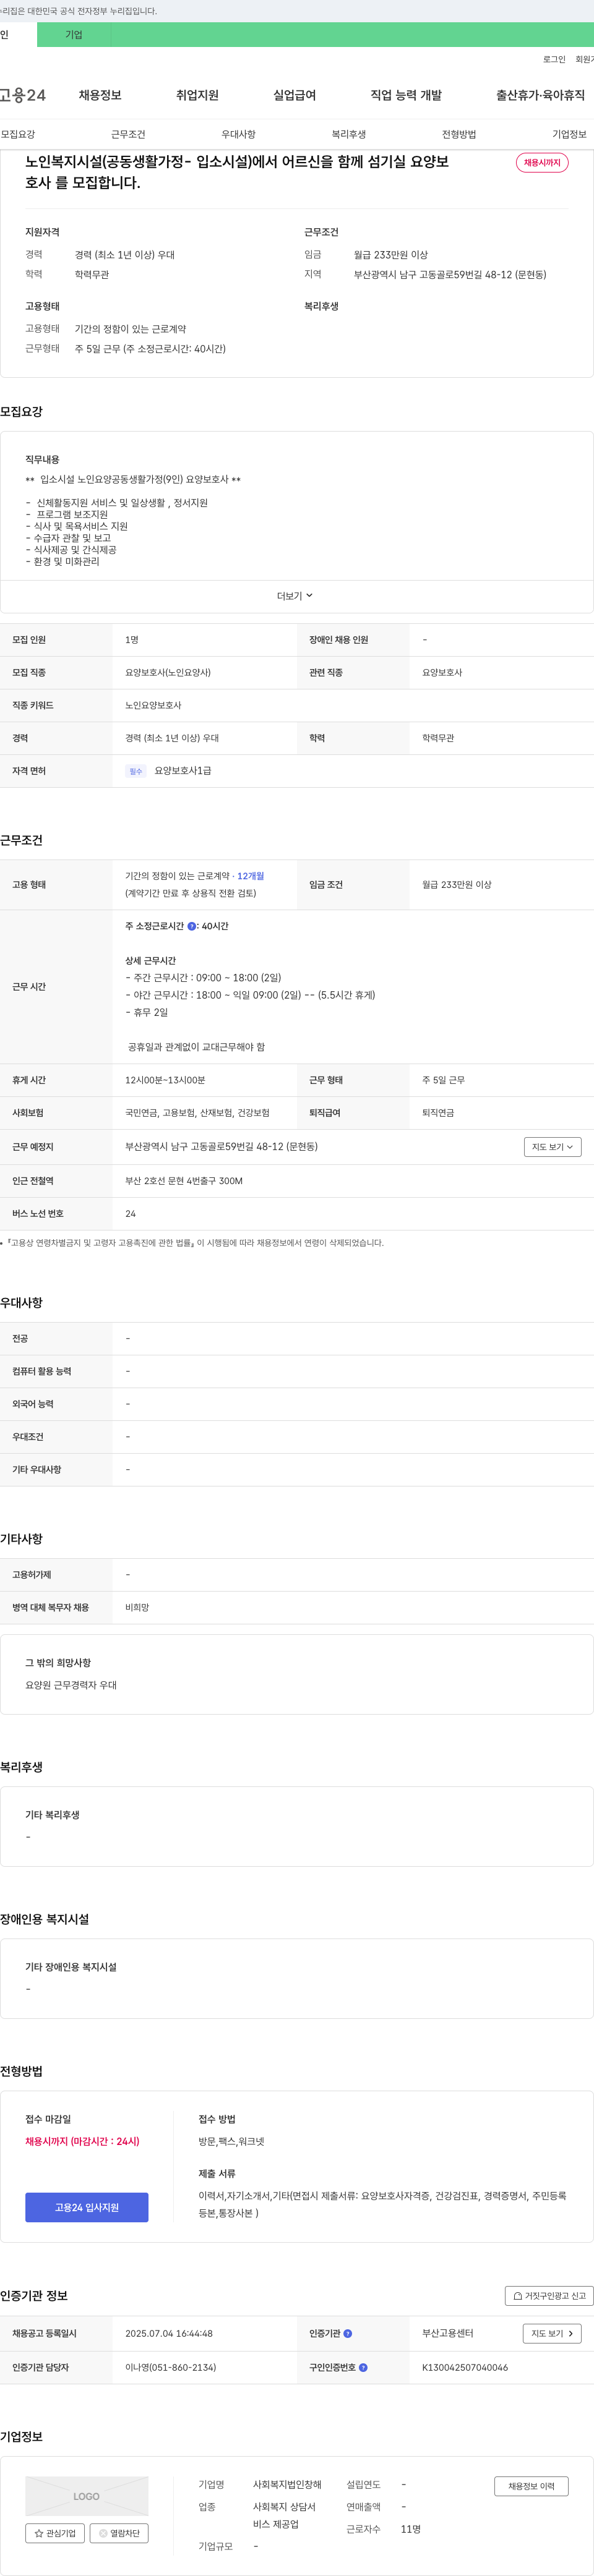This screenshot has width=594, height=2576.
Task: Click the 채용시까지 (마감시간 : 24시) deadline text
Action: pyautogui.click(x=82, y=2141)
